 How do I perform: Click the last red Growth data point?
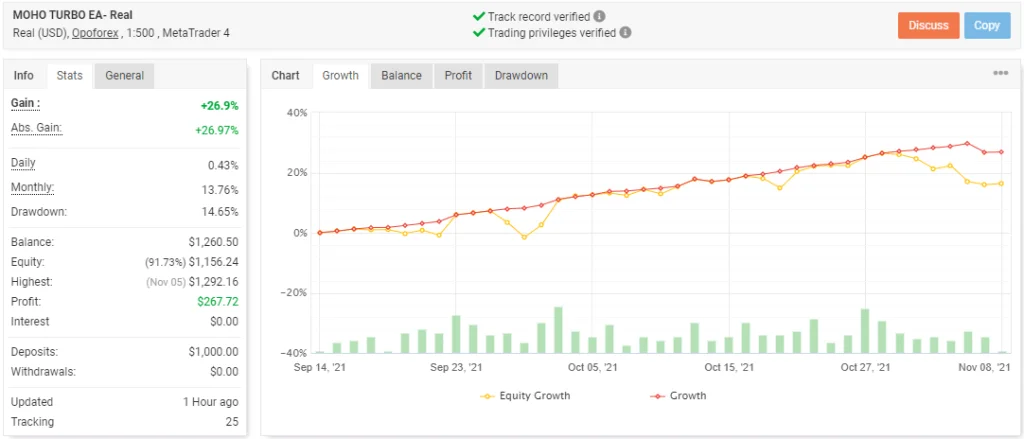(x=1002, y=152)
